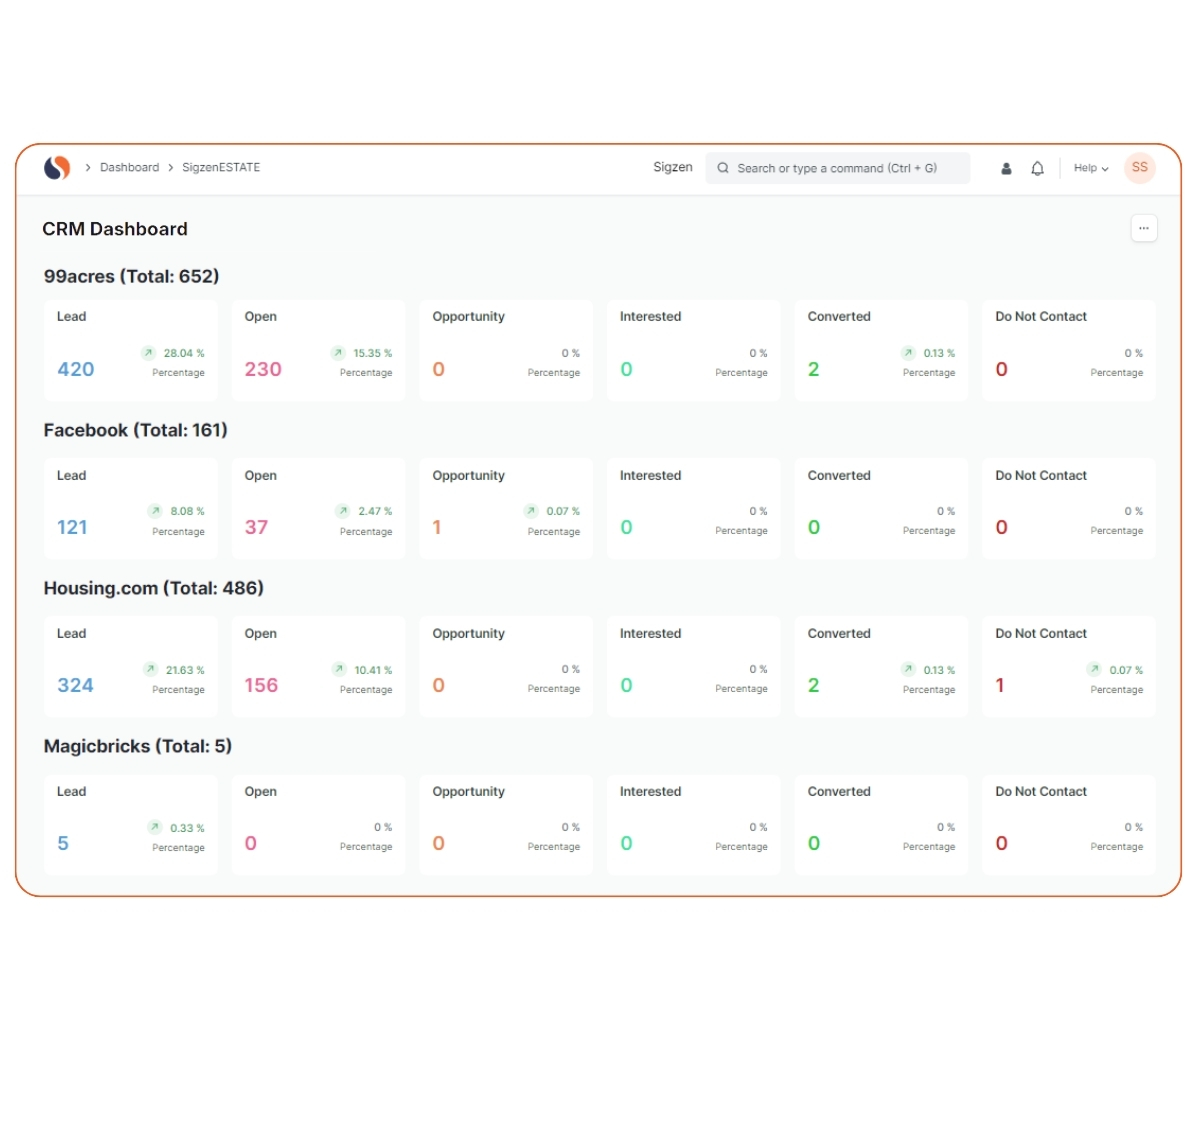Click the 99acres Lead trend arrow icon

click(x=148, y=353)
